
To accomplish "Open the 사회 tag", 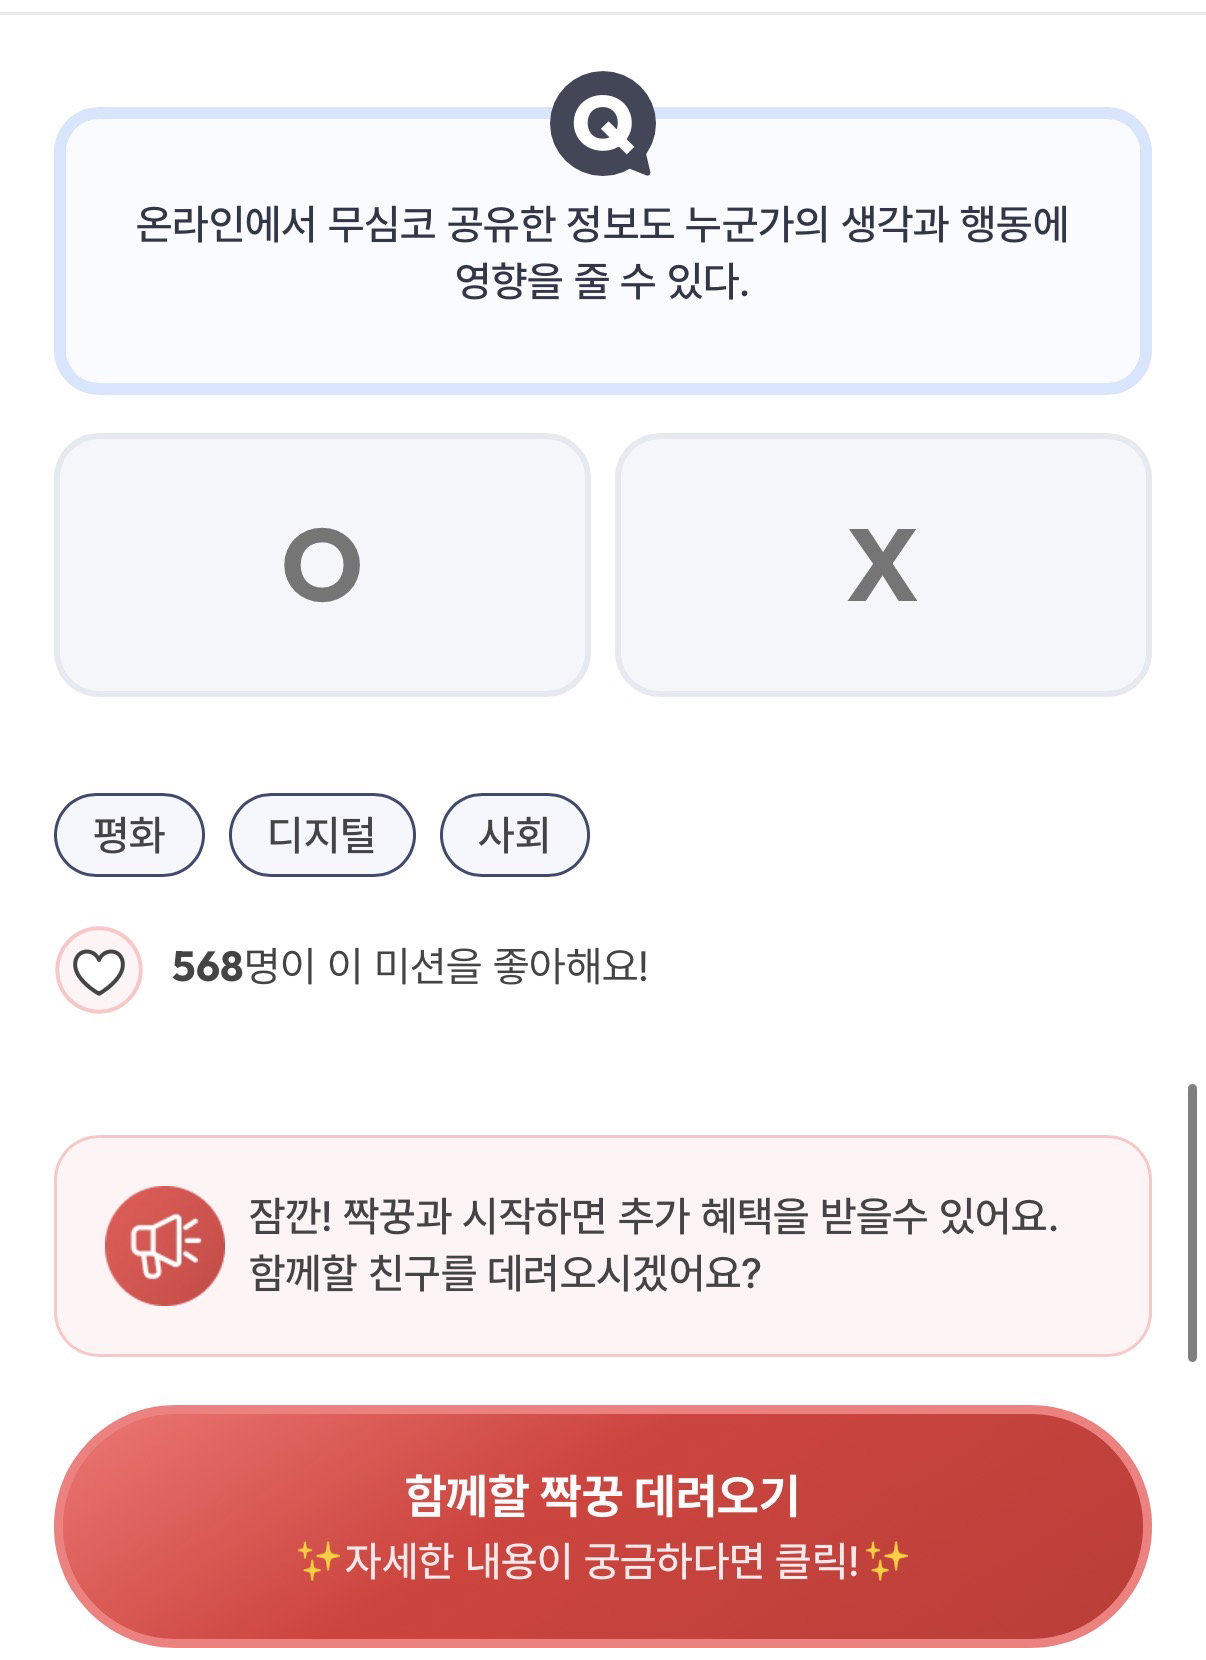I will tap(515, 835).
